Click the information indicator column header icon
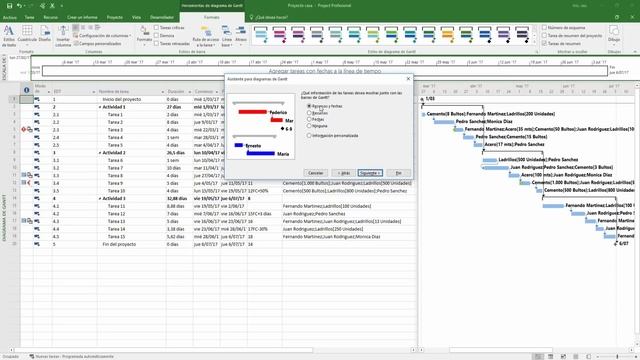The height and width of the screenshot is (360, 640). (27, 90)
